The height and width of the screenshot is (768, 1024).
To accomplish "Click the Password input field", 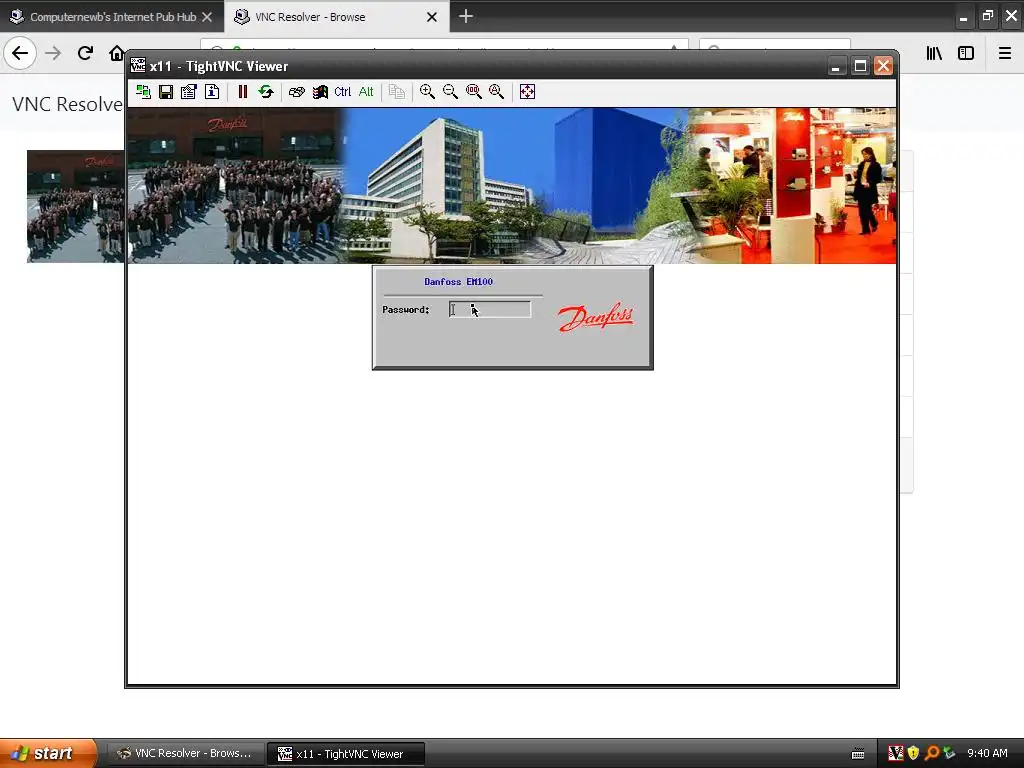I will 490,310.
